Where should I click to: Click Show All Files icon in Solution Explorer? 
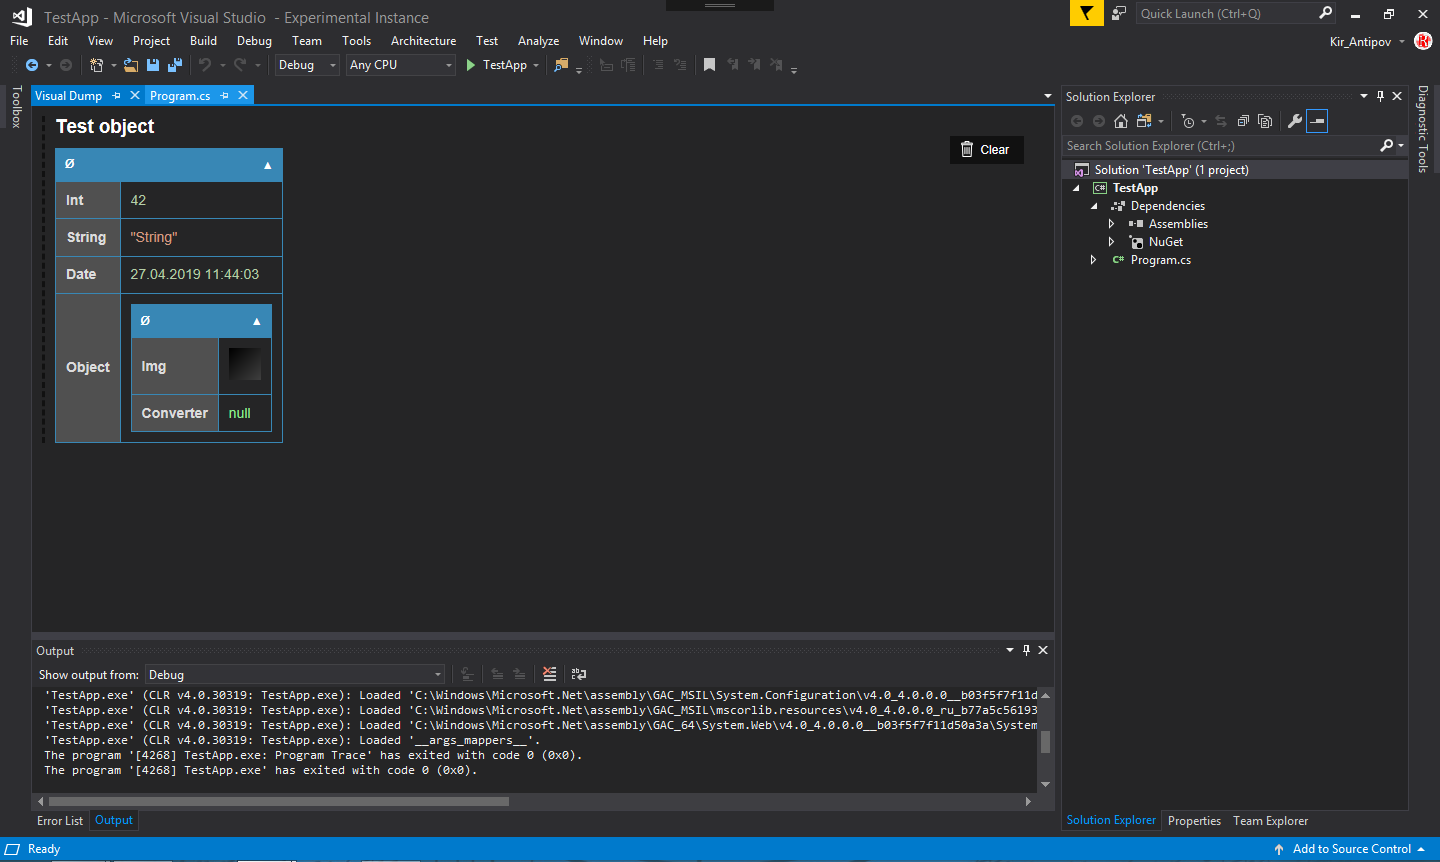click(1265, 121)
